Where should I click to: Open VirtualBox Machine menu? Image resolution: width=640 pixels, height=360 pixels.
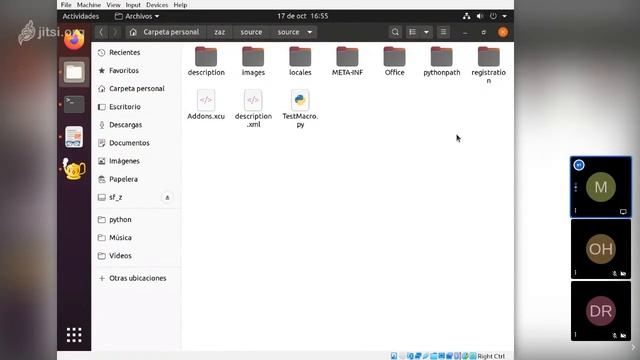point(89,5)
